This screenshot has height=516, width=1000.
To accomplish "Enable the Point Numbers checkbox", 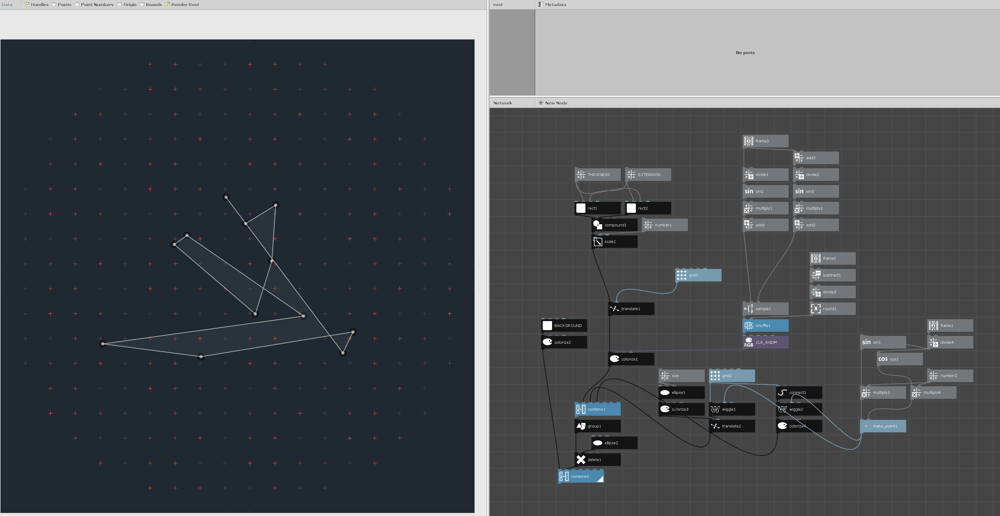I will pyautogui.click(x=77, y=4).
